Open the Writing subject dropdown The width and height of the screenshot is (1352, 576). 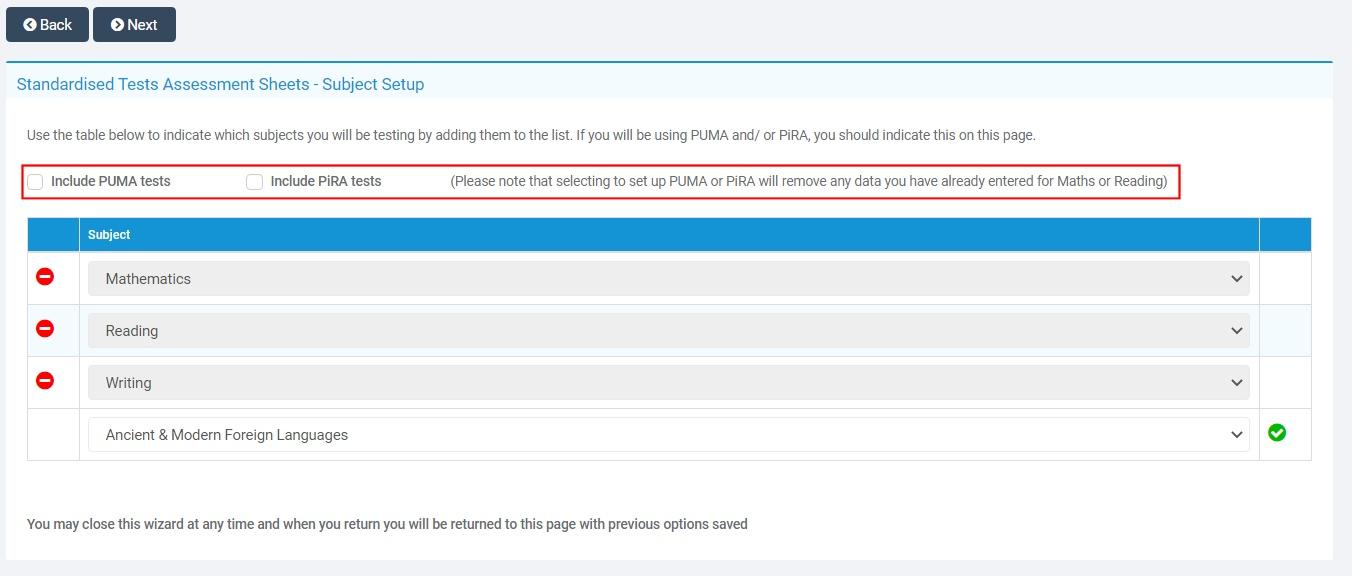(668, 383)
